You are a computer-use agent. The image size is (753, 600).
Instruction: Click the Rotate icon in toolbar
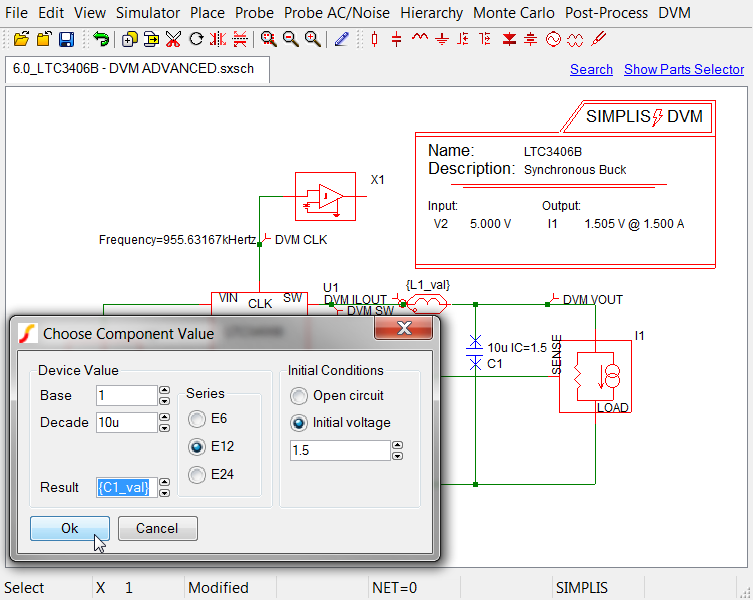[x=196, y=40]
